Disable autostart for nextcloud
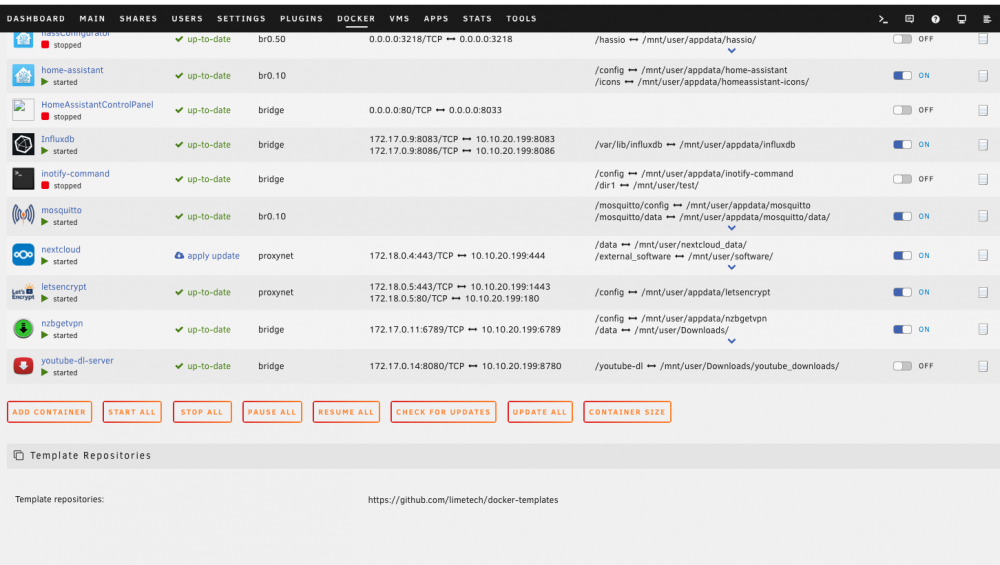 pos(902,255)
